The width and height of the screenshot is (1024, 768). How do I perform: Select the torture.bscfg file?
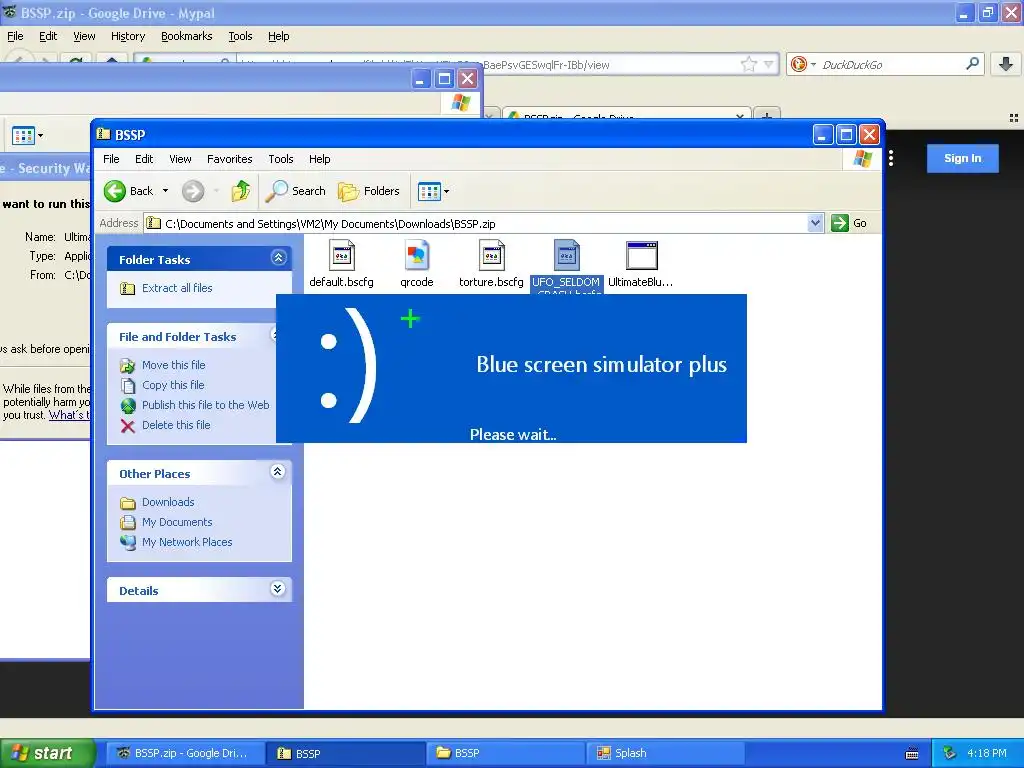coord(491,264)
